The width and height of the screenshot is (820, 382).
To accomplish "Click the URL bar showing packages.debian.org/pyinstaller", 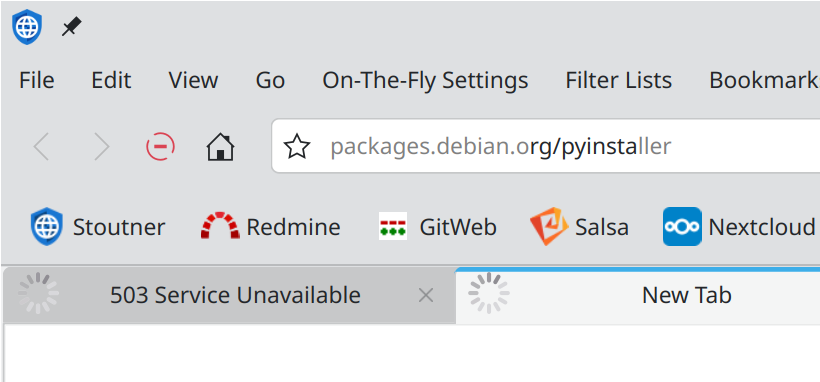I will (545, 147).
